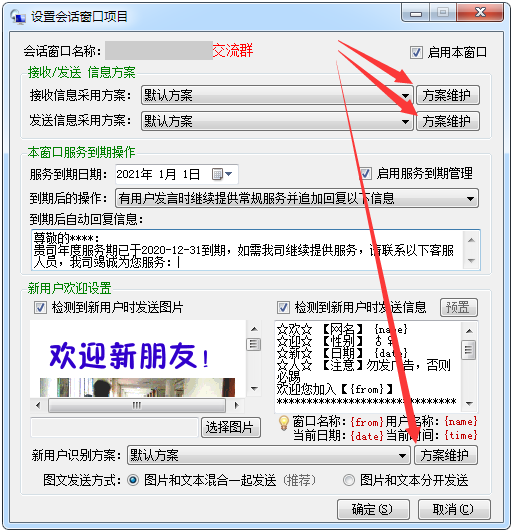Click the 预置 preset button
513x531 pixels.
(458, 307)
